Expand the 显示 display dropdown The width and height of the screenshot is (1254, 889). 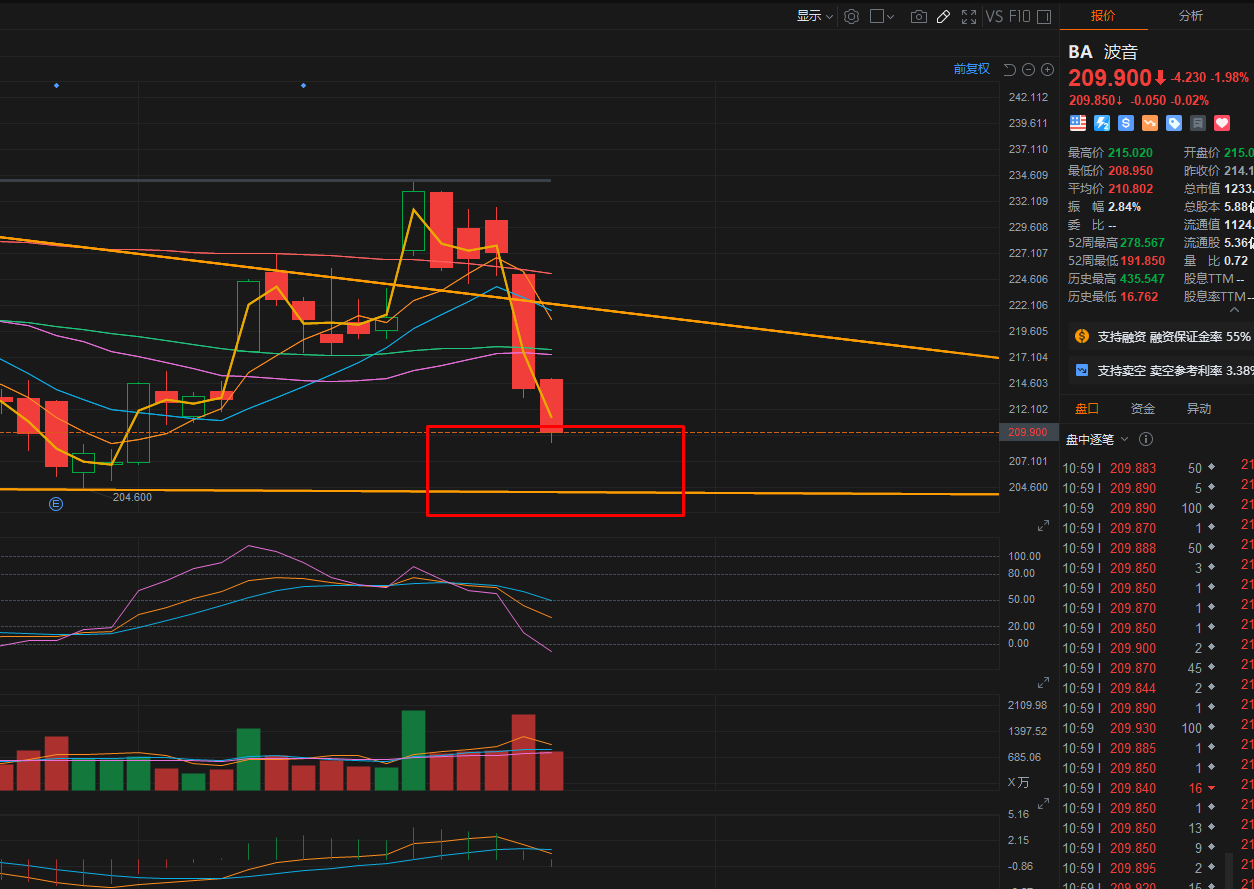(815, 16)
